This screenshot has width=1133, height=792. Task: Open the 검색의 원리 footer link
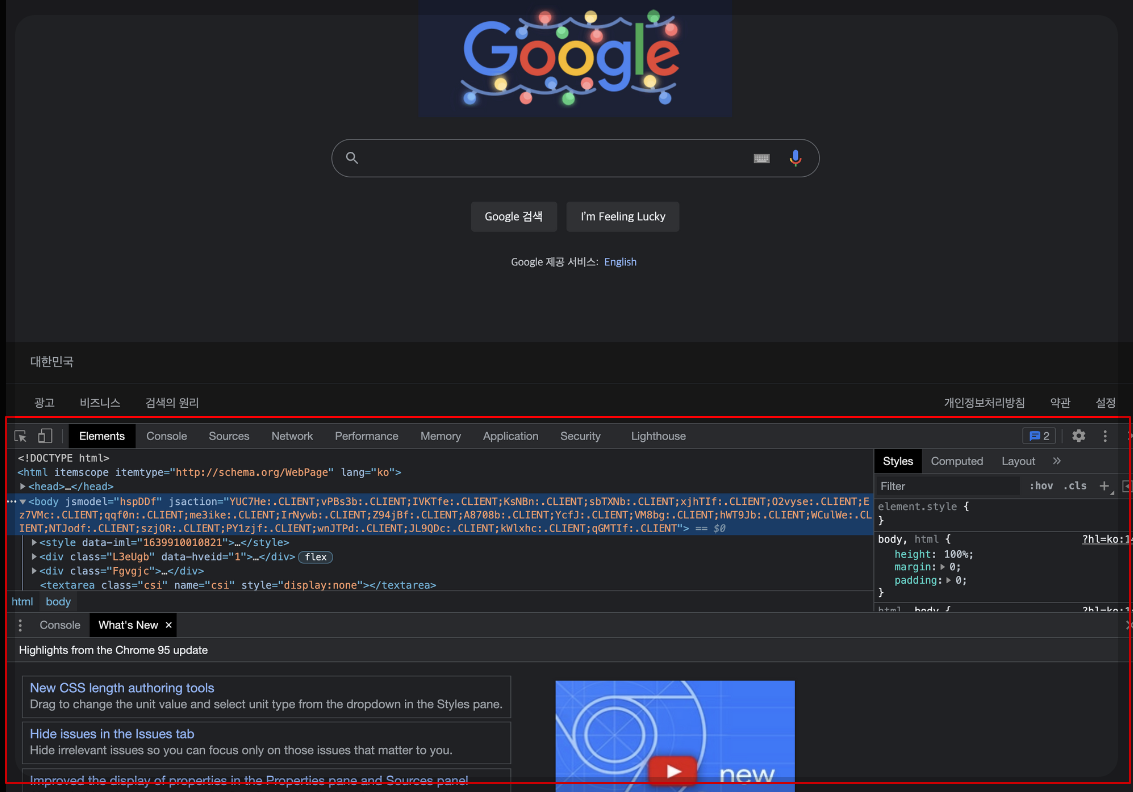[172, 403]
